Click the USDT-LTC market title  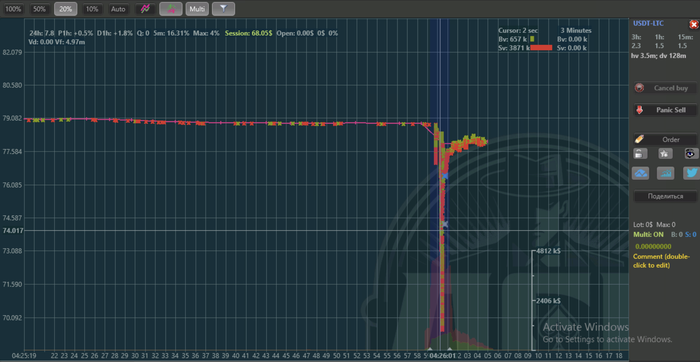(648, 23)
